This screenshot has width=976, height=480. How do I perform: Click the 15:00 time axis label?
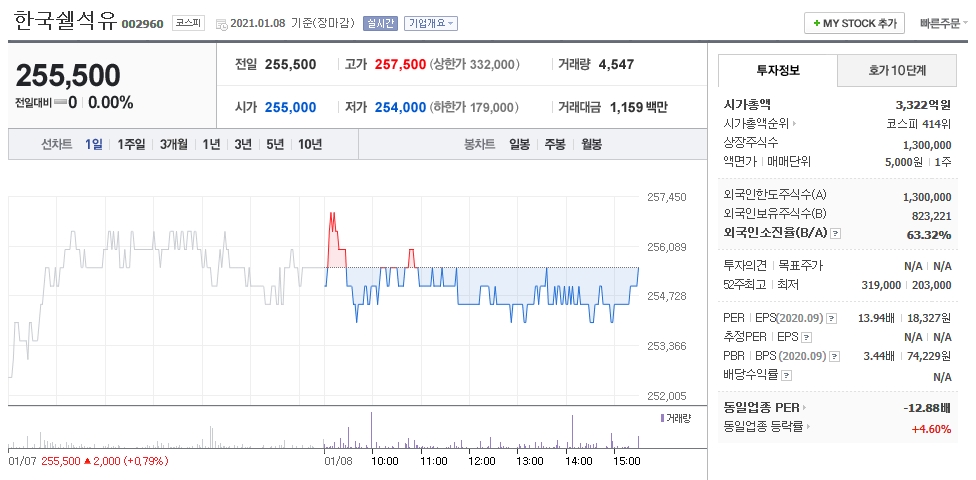tap(627, 461)
